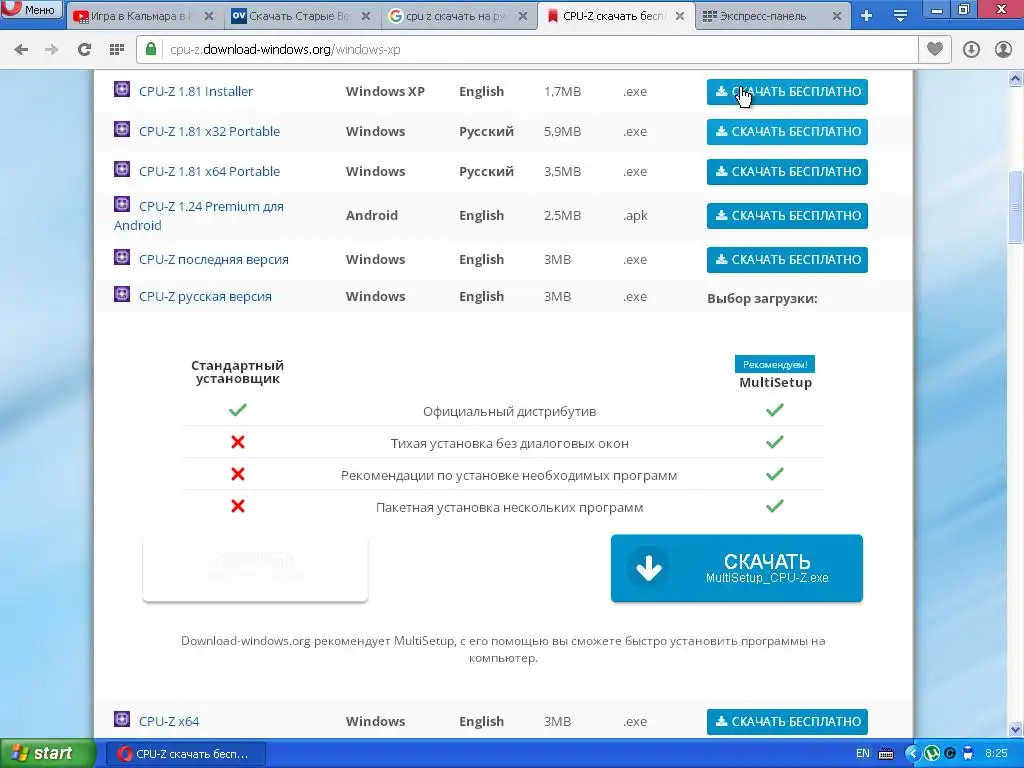1024x768 pixels.
Task: Click the icon beside CPU-Z 1.24 Premium
Action: [x=122, y=204]
